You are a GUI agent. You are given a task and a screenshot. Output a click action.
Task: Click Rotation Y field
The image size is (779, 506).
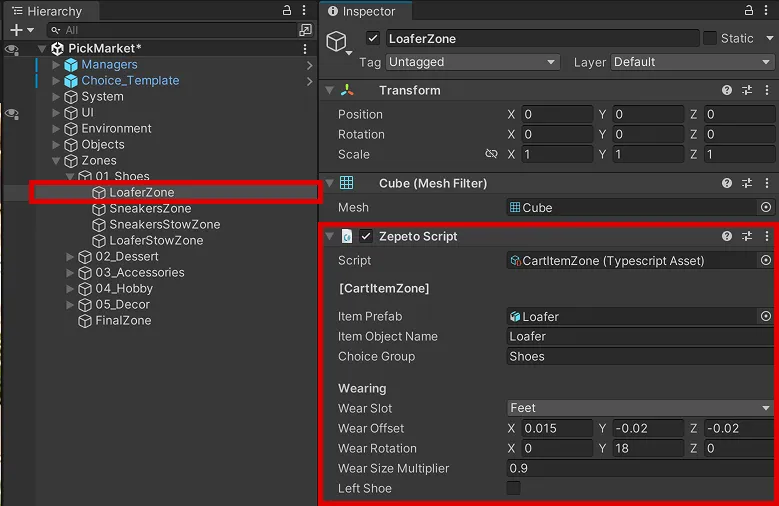pyautogui.click(x=648, y=134)
